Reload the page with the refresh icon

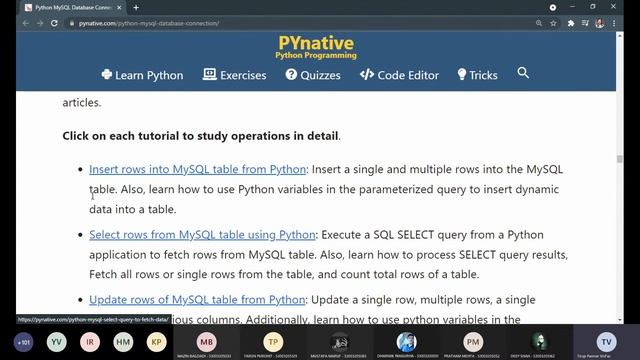(54, 23)
